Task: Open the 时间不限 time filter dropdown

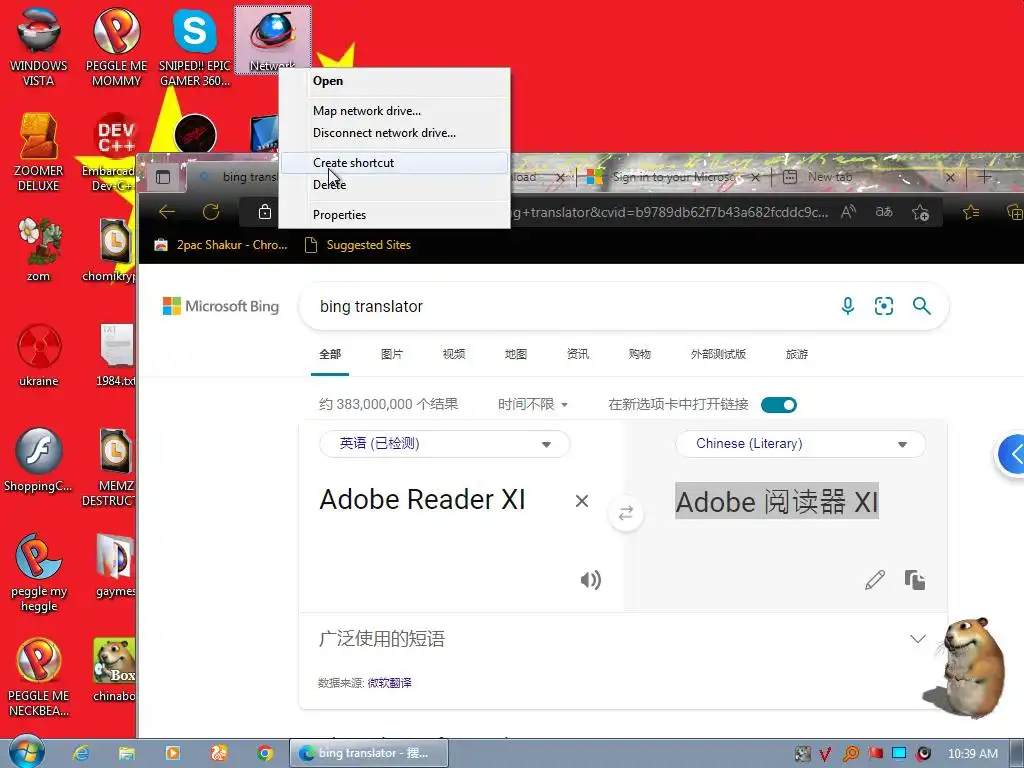Action: (533, 404)
